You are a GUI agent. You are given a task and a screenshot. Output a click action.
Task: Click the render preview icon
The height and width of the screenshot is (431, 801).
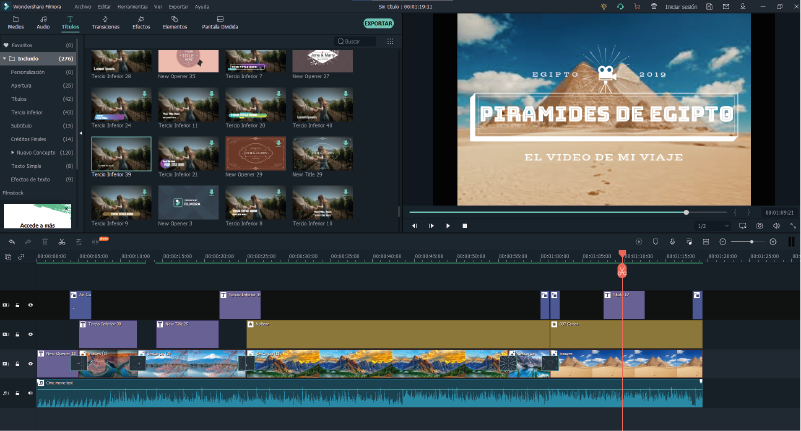[x=639, y=242]
